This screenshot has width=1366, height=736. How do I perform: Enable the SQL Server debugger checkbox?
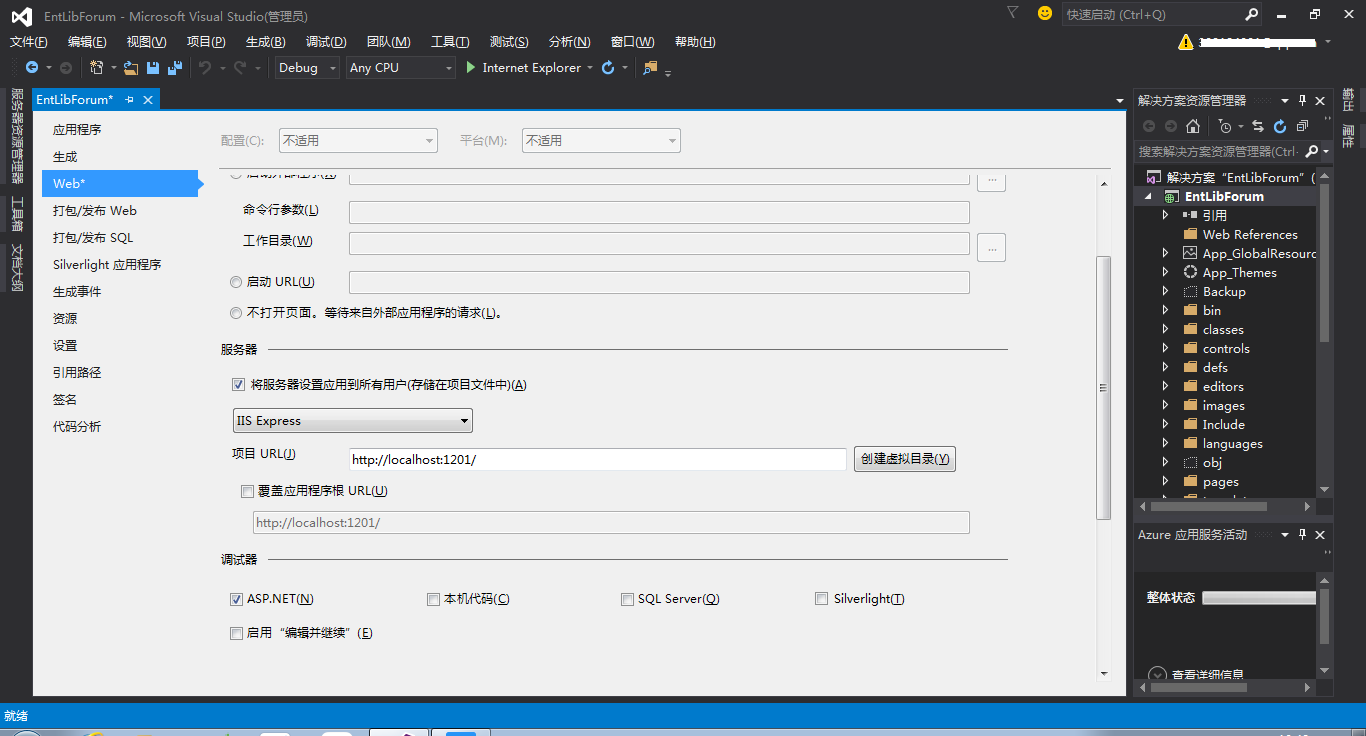(627, 599)
